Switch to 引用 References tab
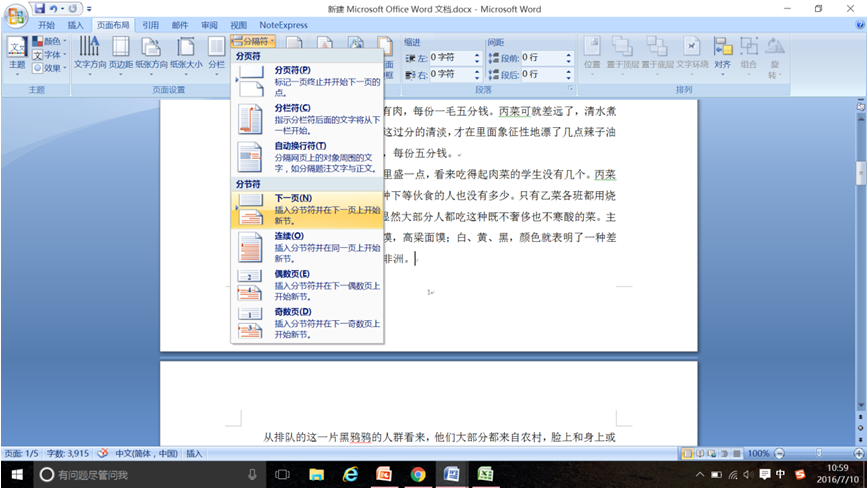 (151, 25)
